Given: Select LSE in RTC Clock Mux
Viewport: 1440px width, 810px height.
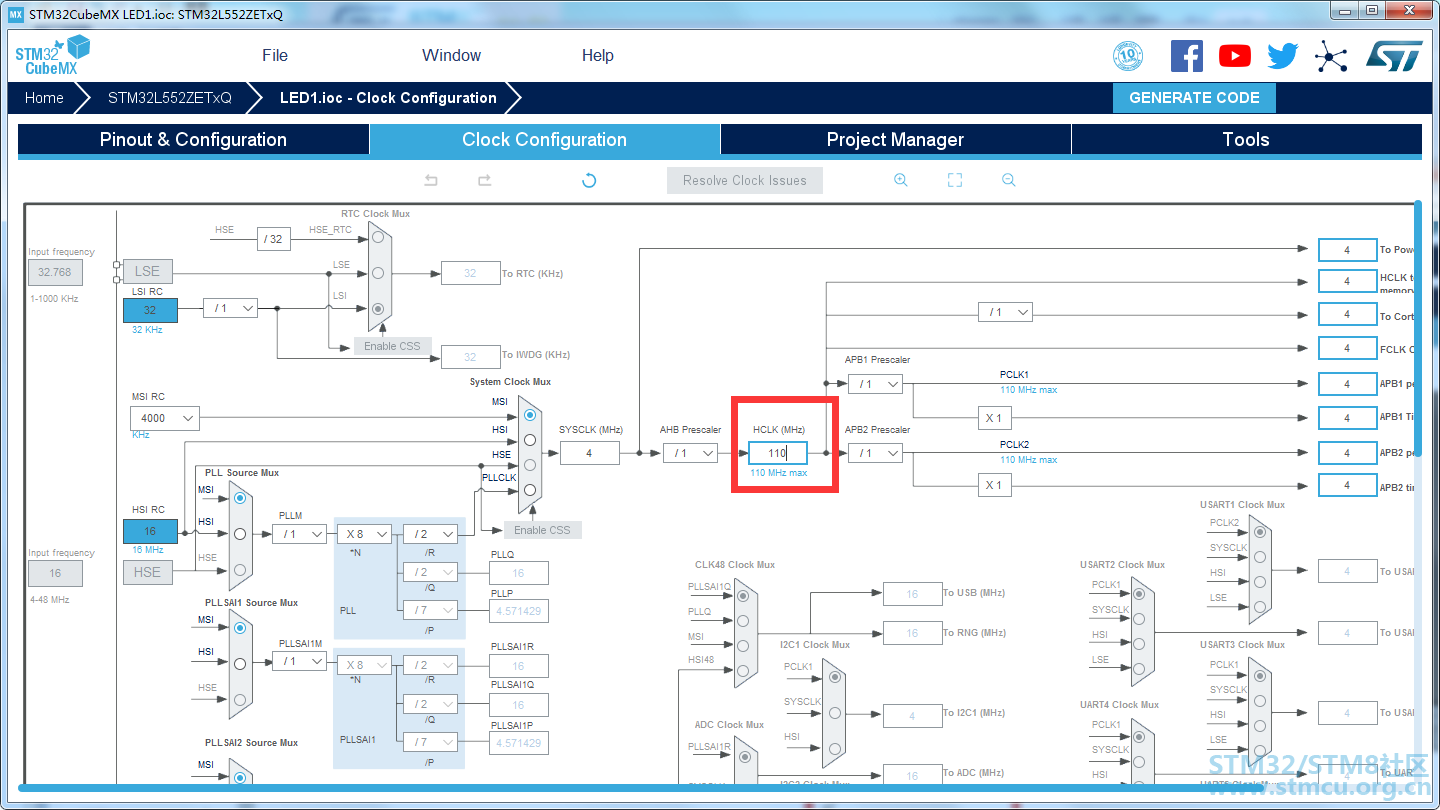Looking at the screenshot, I should point(378,272).
